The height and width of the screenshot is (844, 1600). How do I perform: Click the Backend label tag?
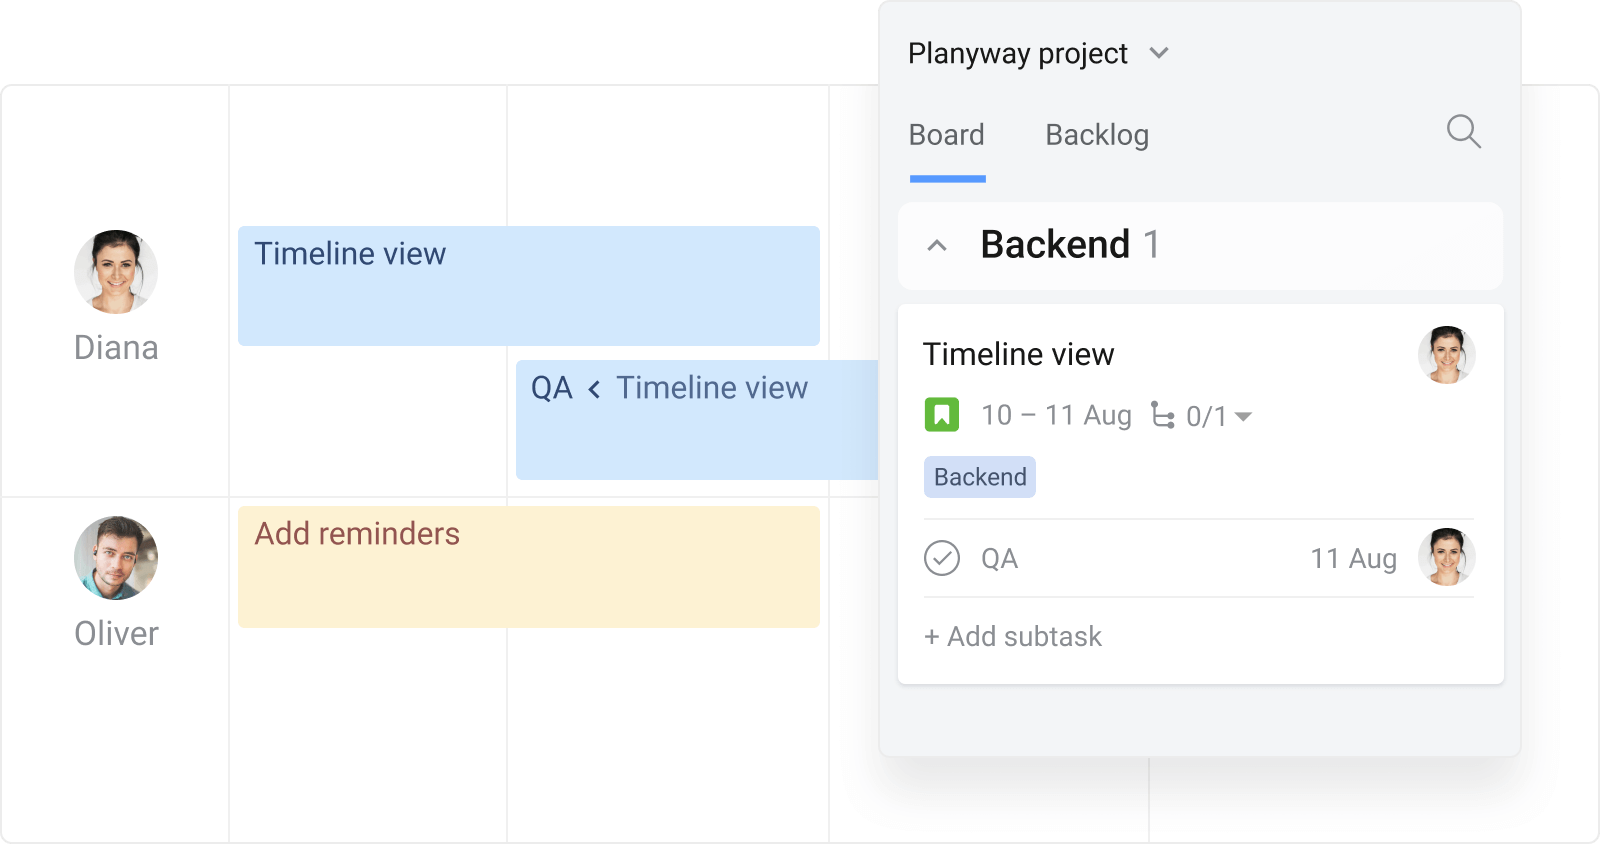click(x=979, y=477)
